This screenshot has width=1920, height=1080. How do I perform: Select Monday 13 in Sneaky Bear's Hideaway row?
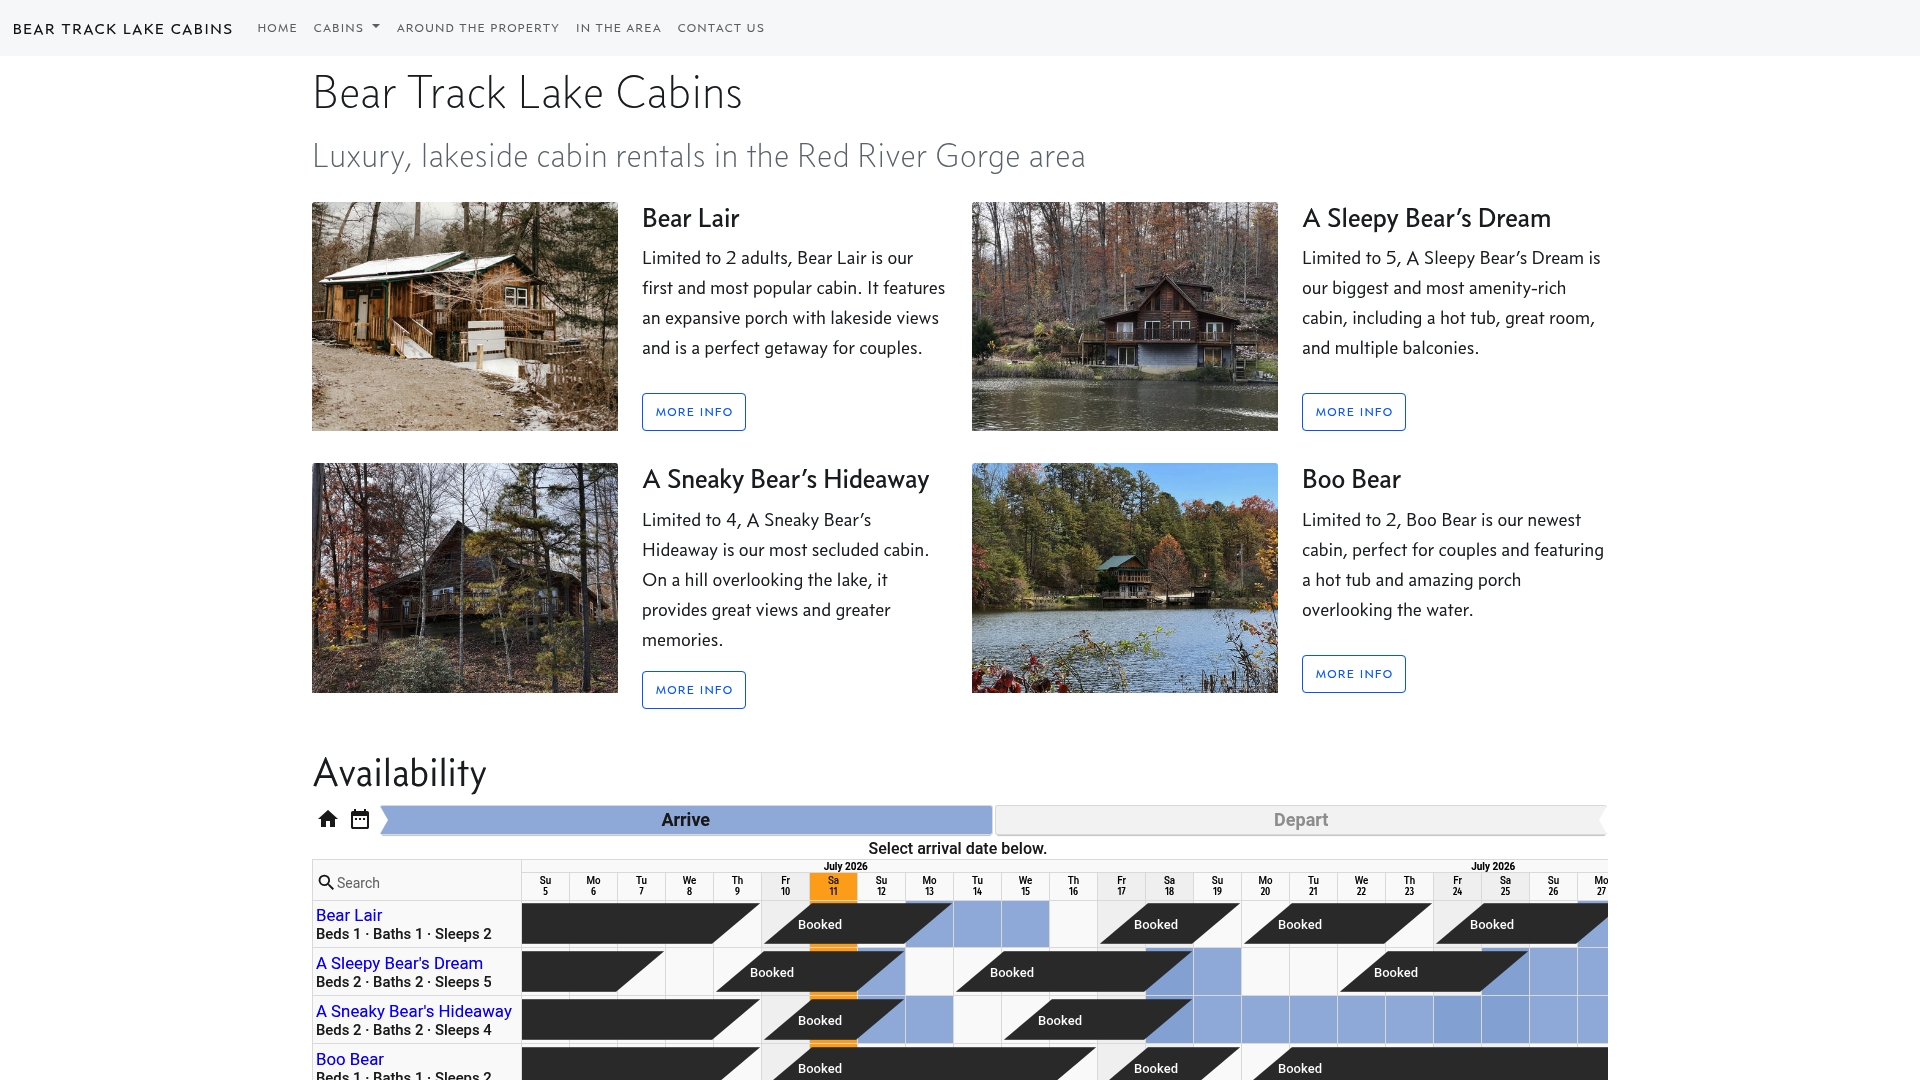point(929,1020)
